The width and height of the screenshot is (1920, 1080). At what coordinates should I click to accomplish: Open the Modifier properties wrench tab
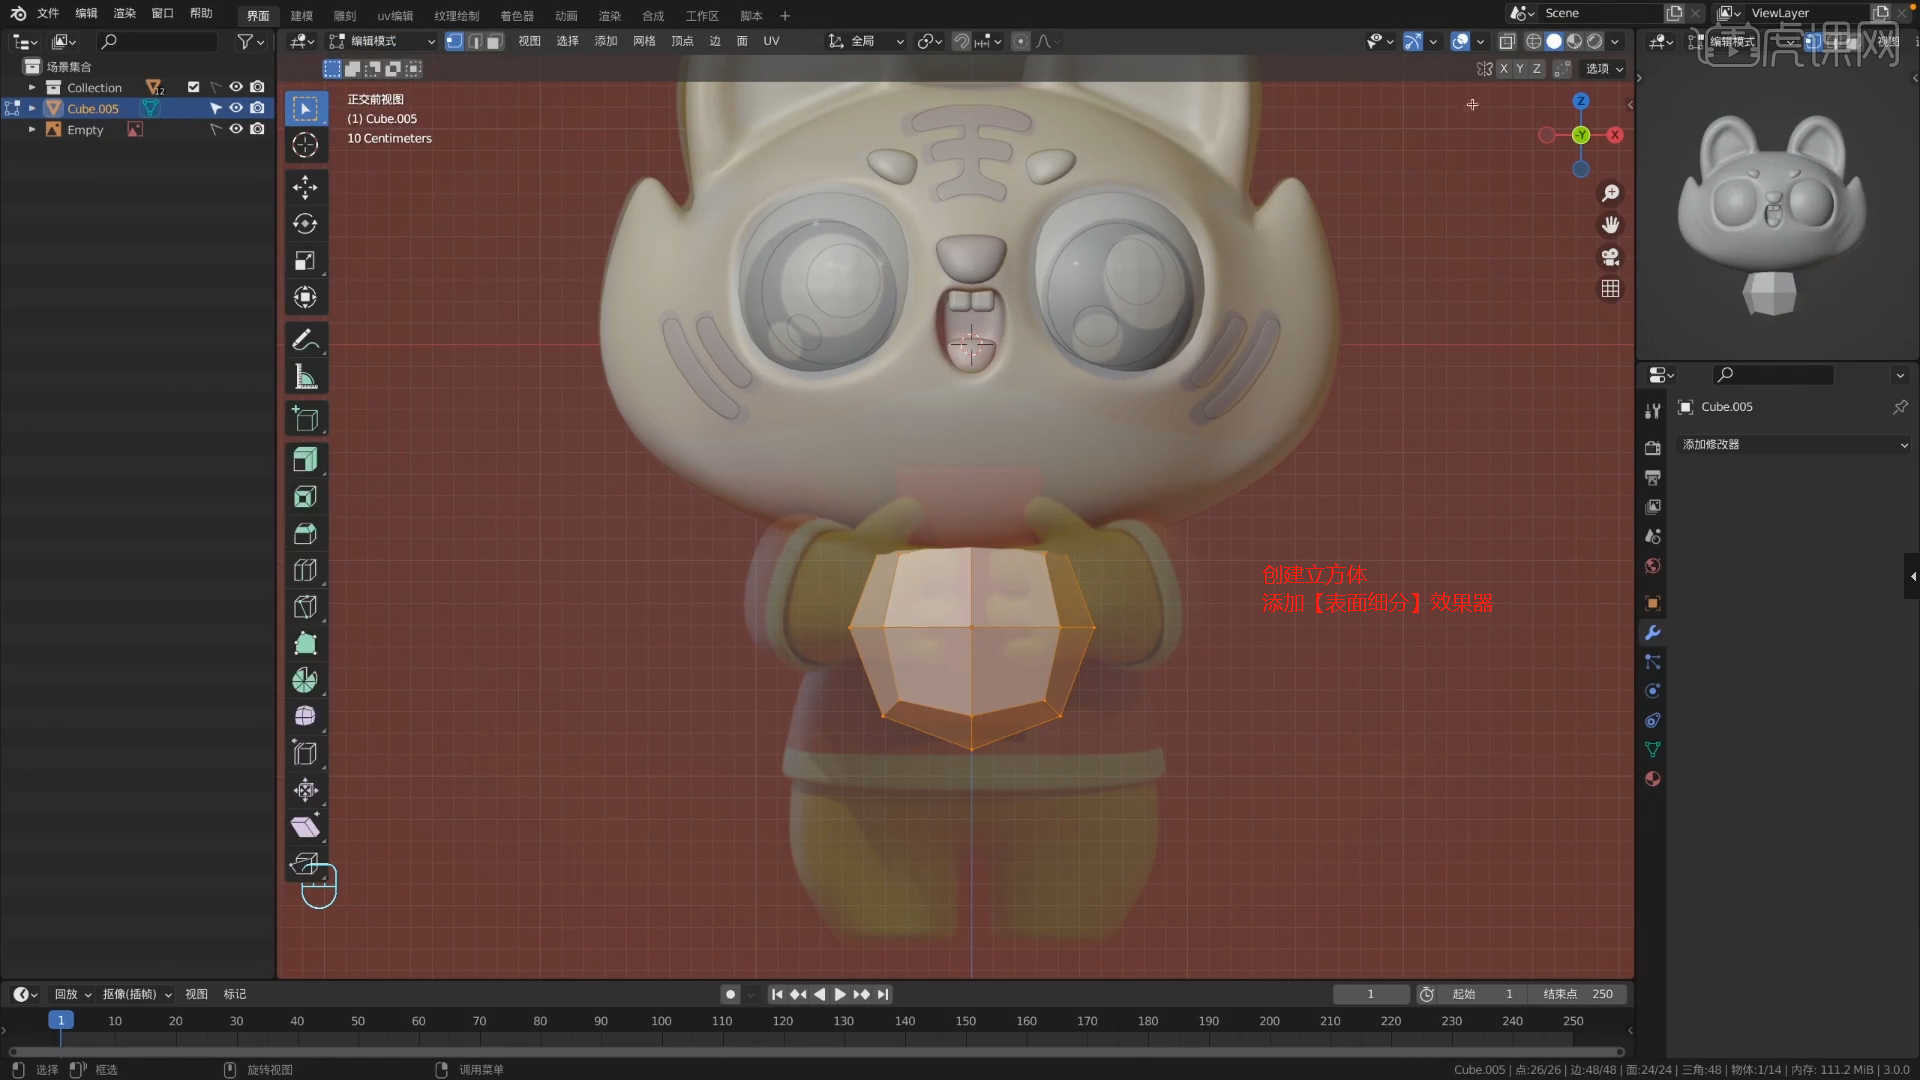click(x=1652, y=633)
